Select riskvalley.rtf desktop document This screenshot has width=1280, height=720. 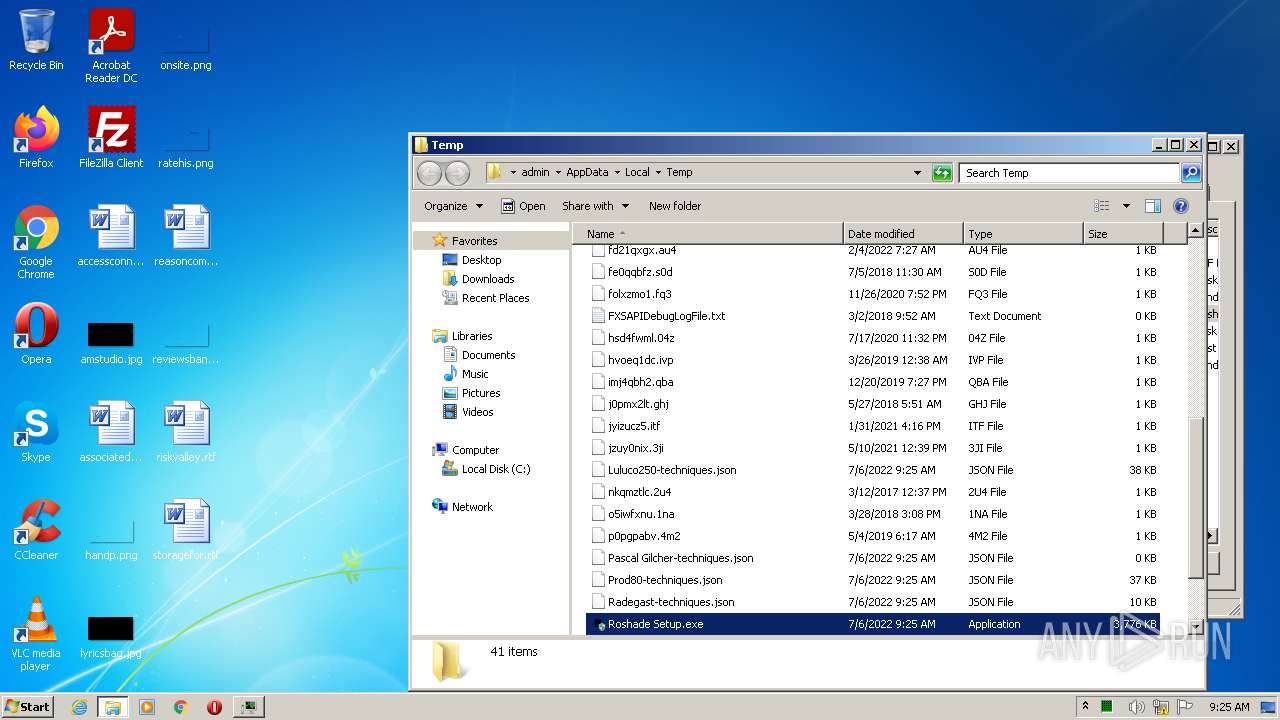pos(186,432)
